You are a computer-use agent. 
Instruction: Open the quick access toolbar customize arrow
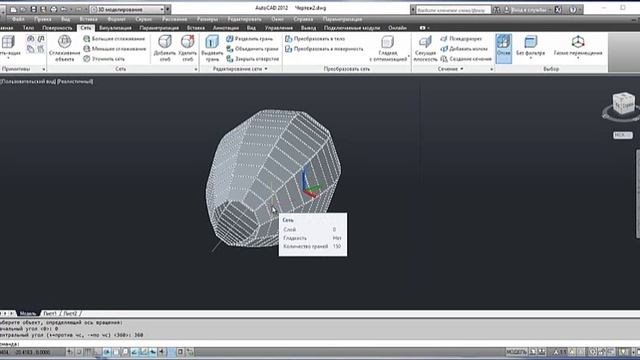167,9
